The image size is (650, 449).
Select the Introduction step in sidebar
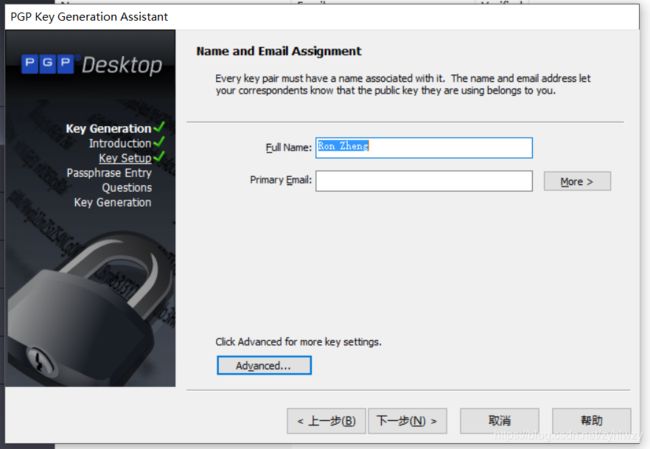tap(120, 143)
